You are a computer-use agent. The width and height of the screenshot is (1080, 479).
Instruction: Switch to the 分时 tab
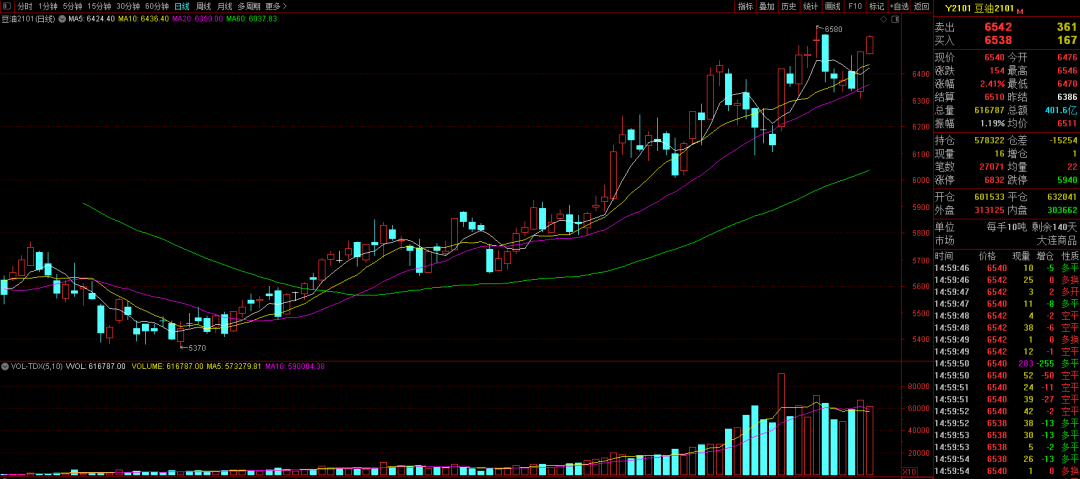[x=25, y=6]
